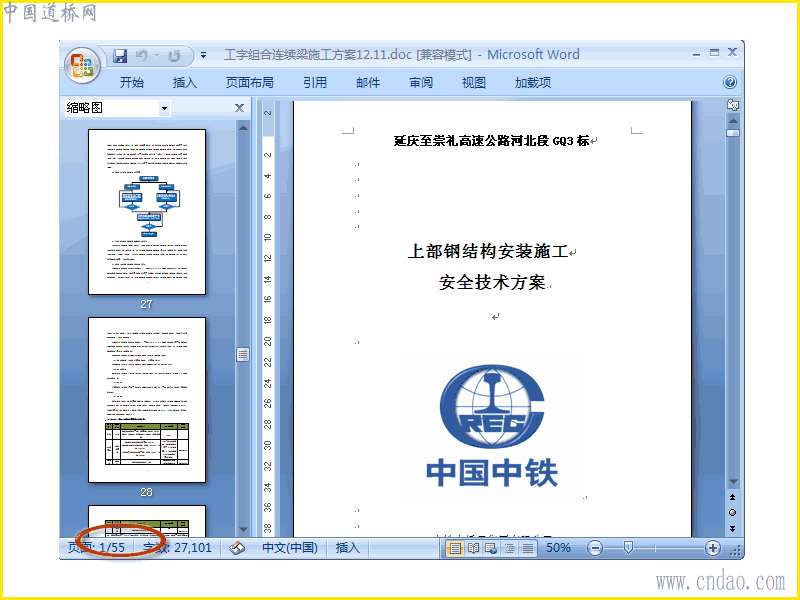The height and width of the screenshot is (600, 800).
Task: Select page 28 thumbnail
Action: pyautogui.click(x=147, y=400)
